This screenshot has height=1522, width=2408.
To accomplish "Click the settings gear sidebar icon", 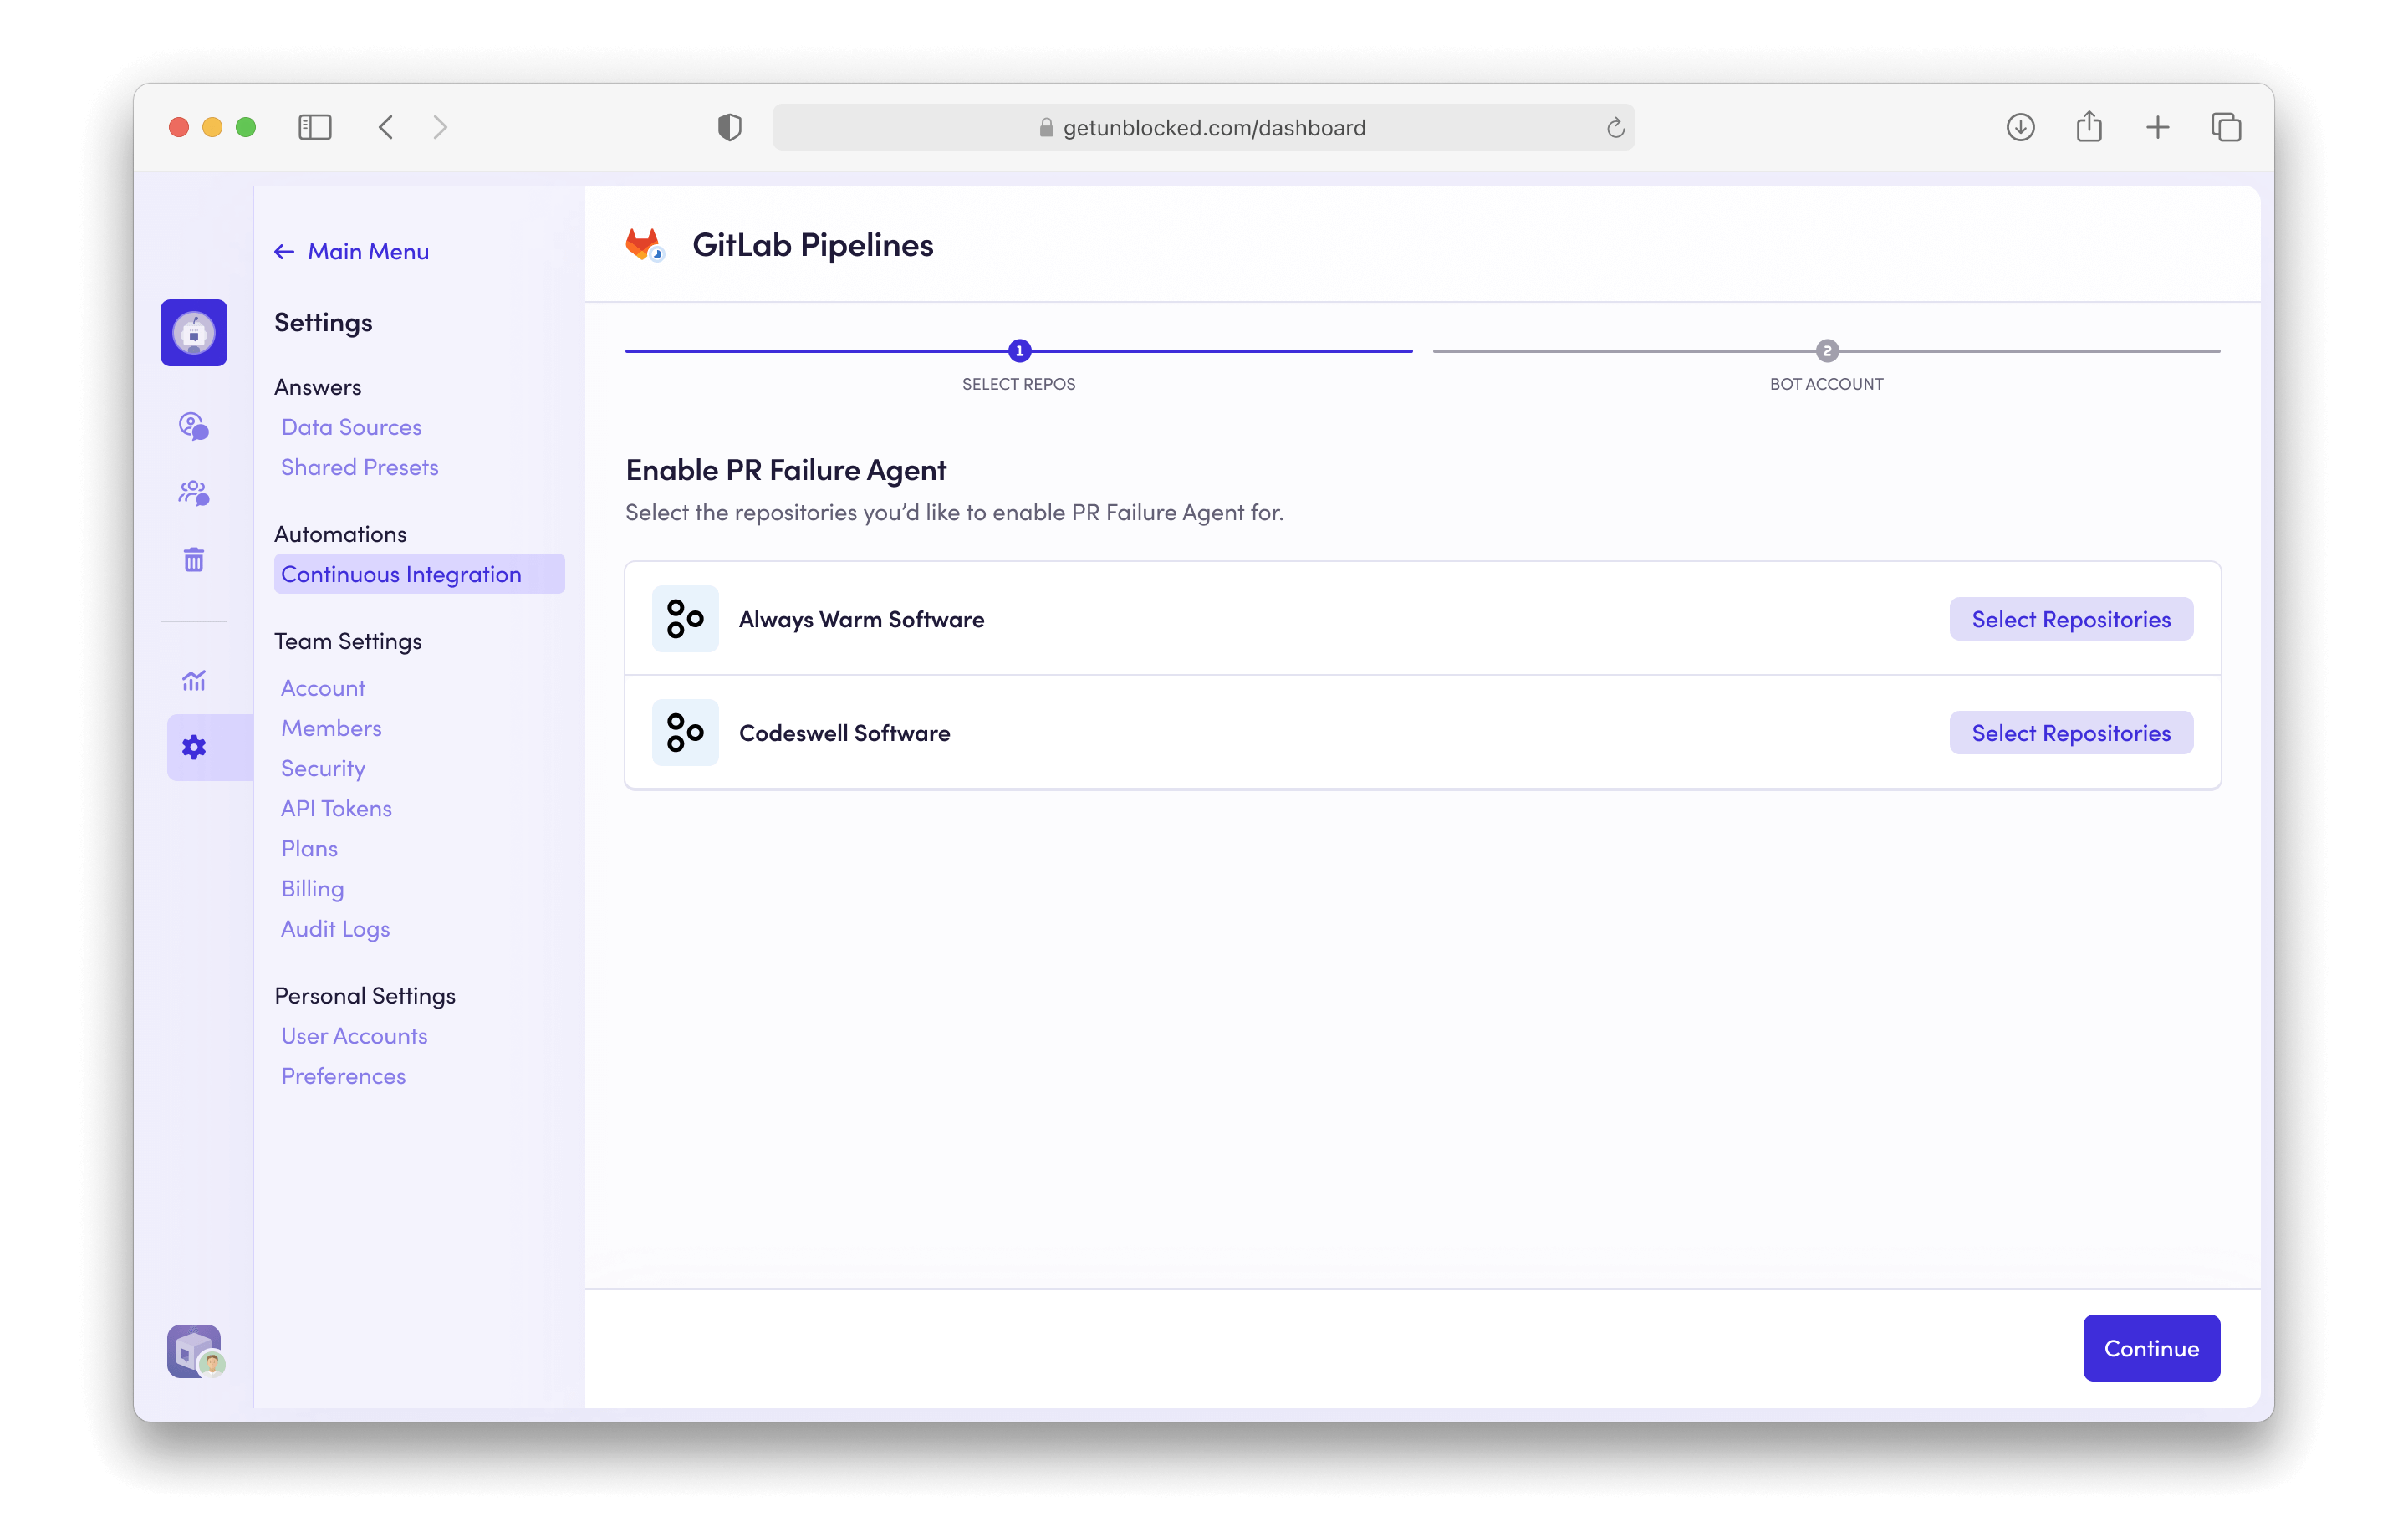I will tap(194, 747).
